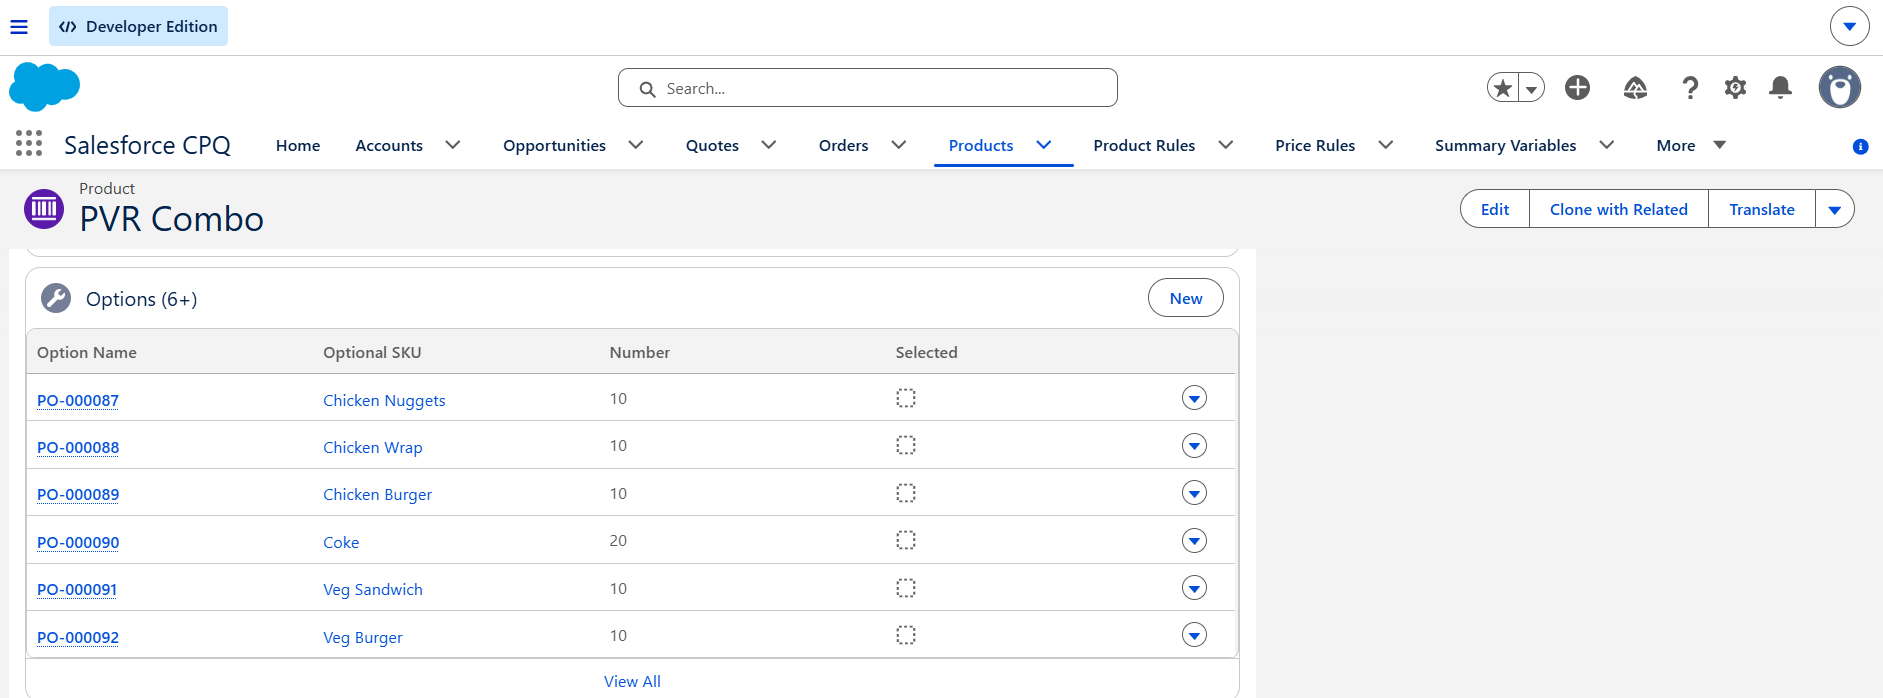Click the Options wrench icon

point(56,298)
